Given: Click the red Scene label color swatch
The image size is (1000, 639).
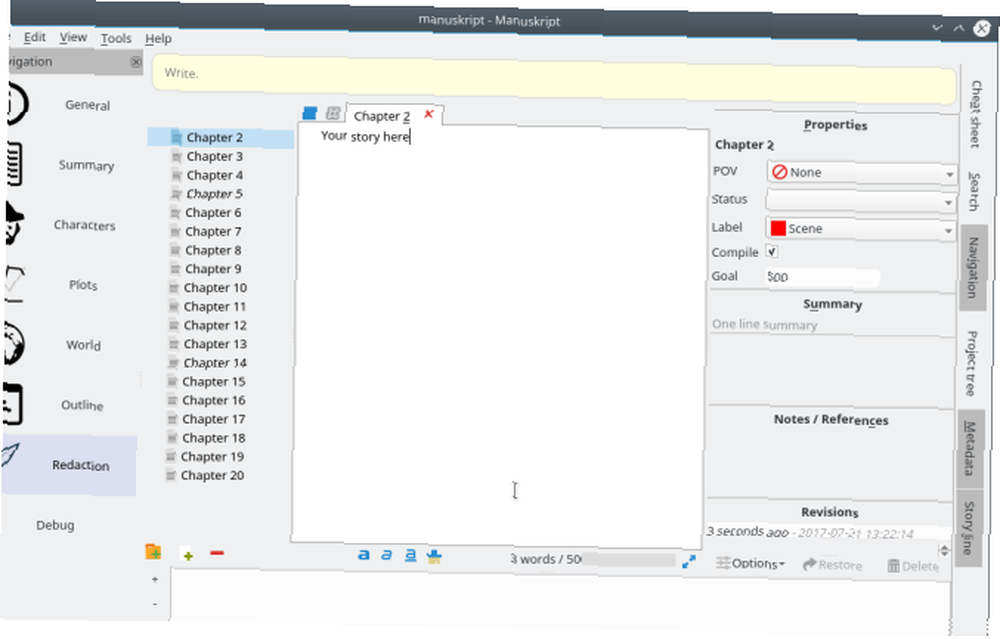Looking at the screenshot, I should point(778,228).
